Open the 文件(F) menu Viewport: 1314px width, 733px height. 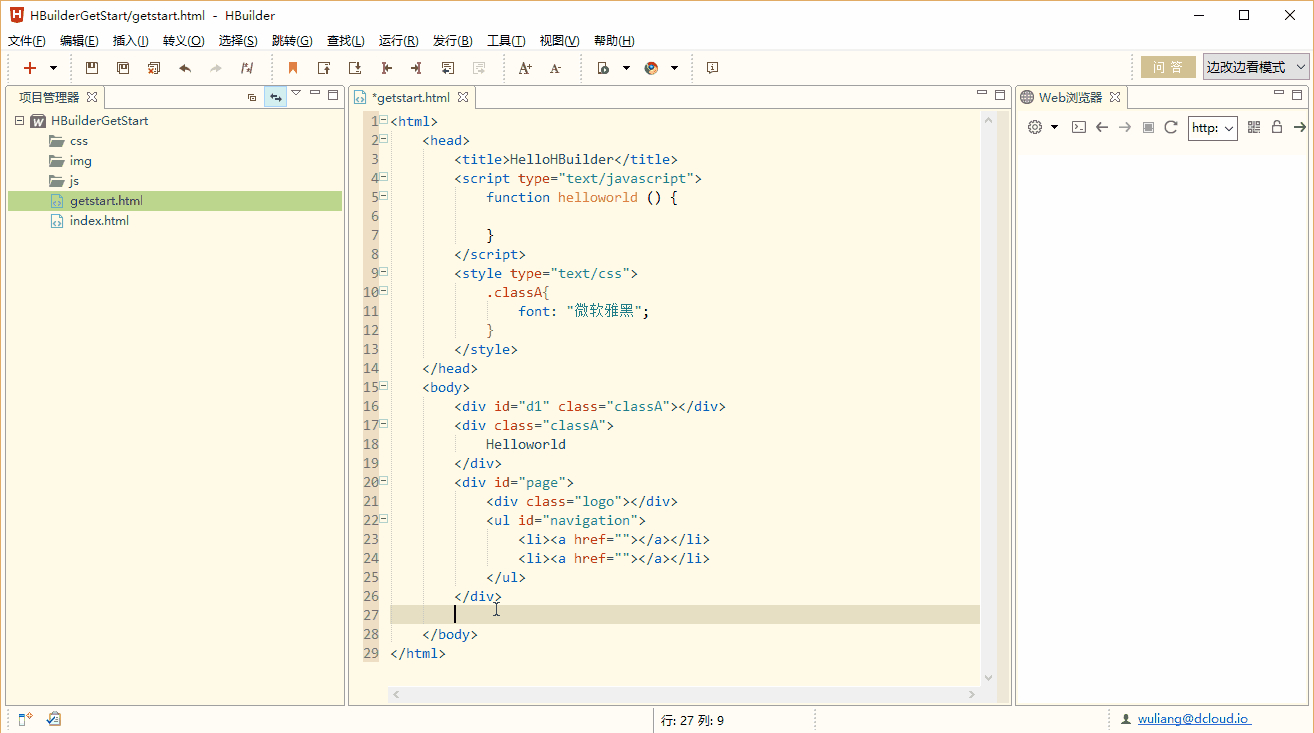coord(27,41)
